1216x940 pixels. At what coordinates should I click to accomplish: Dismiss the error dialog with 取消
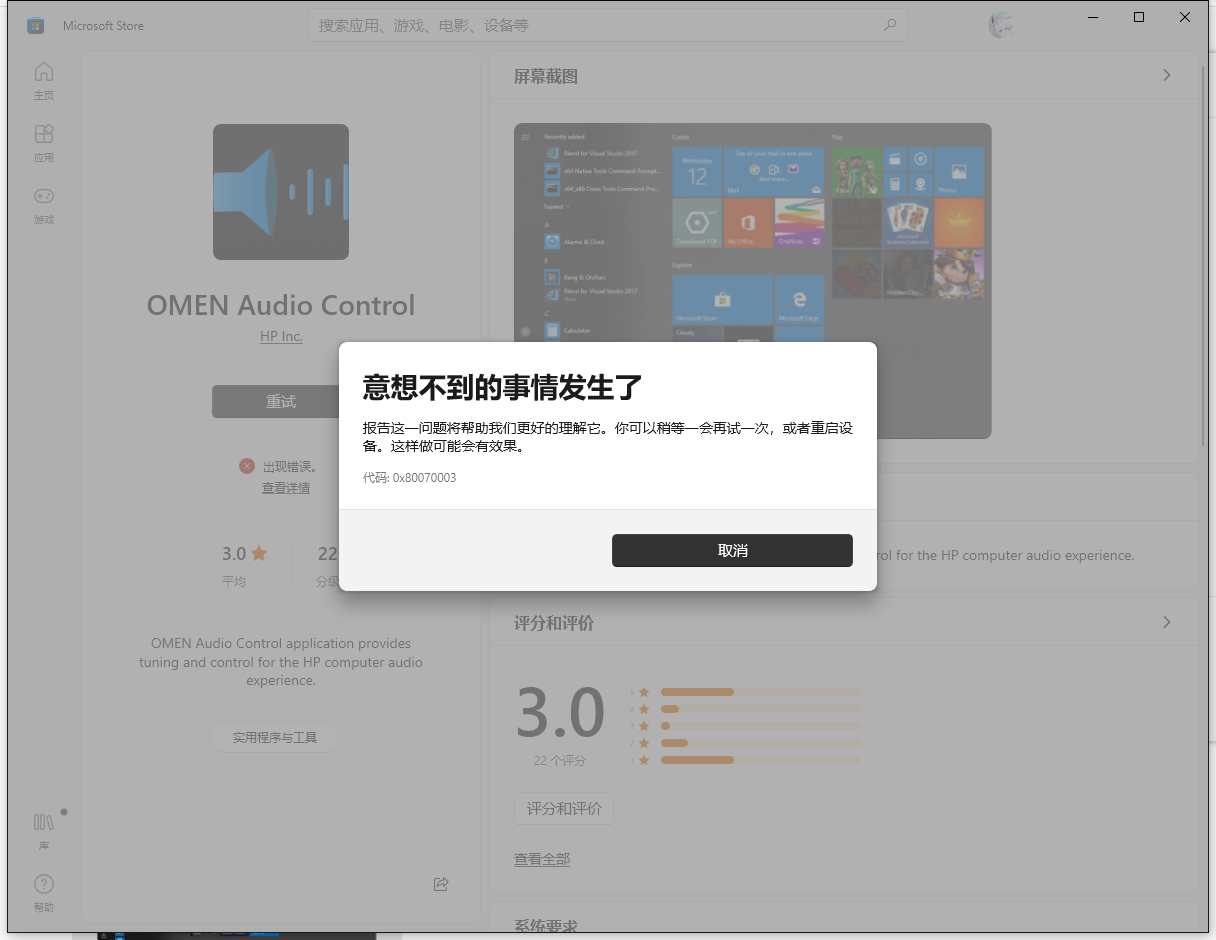coord(732,550)
